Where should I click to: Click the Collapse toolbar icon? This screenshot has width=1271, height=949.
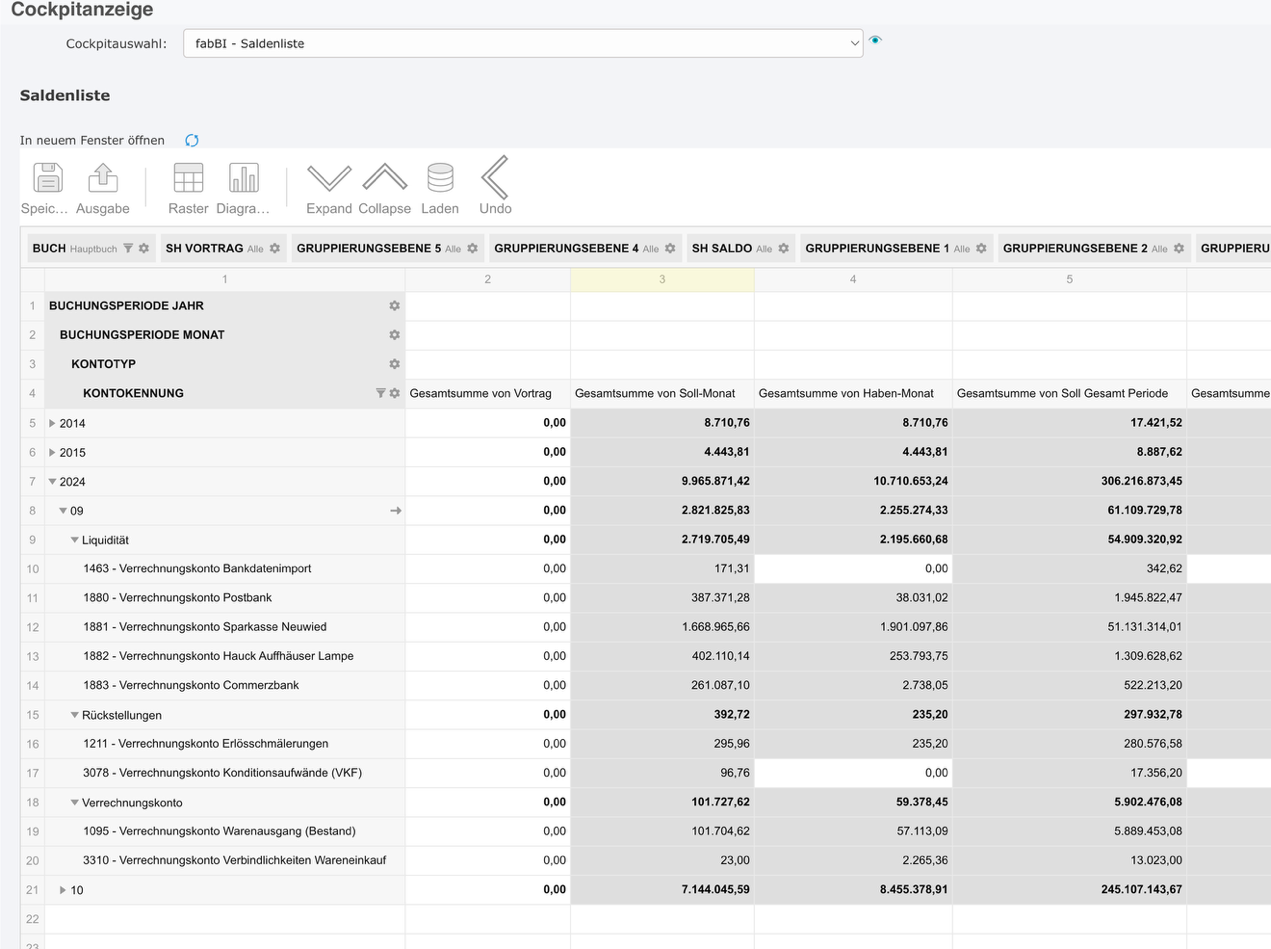[384, 178]
